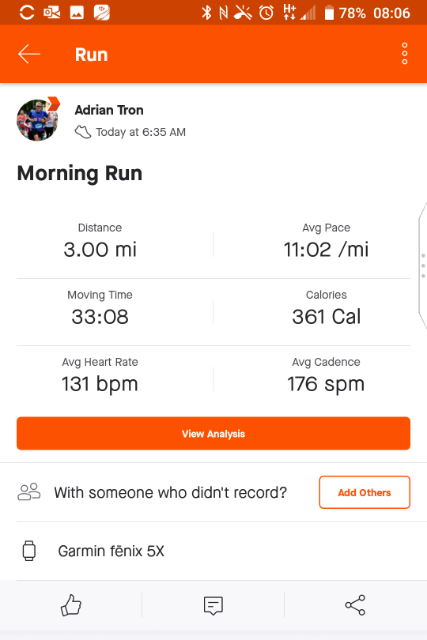Tap the Distance 3.00 mi stat

100,241
